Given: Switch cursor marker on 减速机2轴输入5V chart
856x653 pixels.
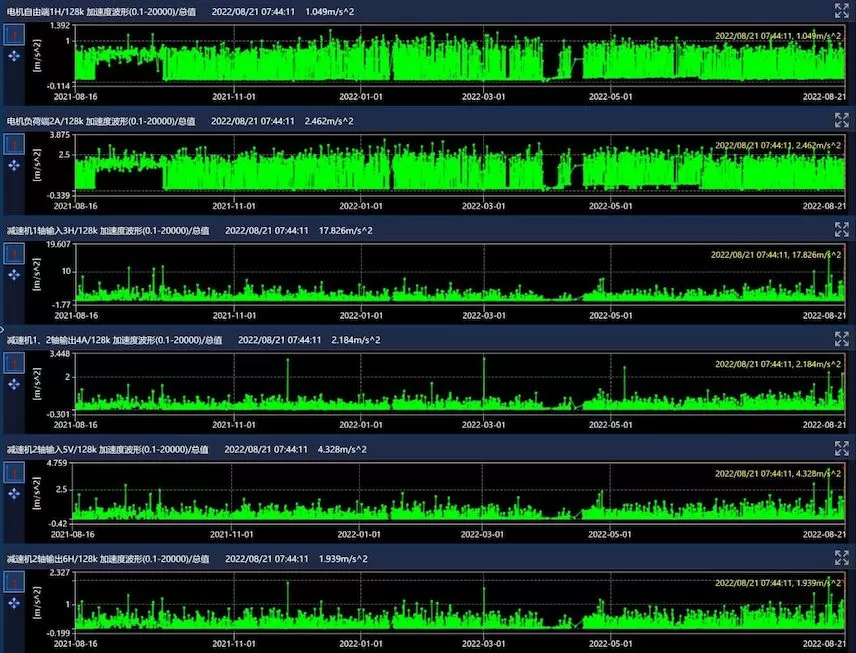Looking at the screenshot, I should [14, 473].
